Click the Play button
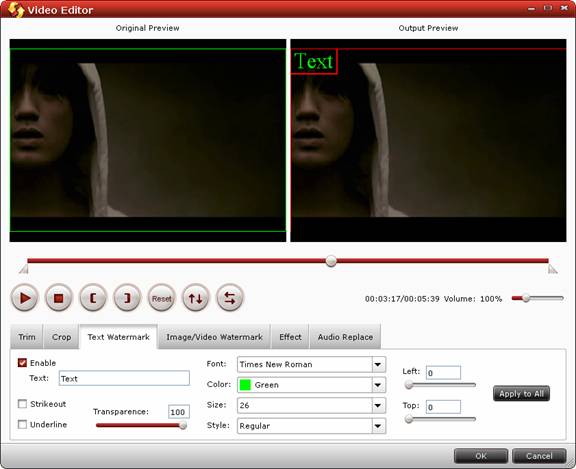Screen dimensions: 576x469 [x=25, y=298]
